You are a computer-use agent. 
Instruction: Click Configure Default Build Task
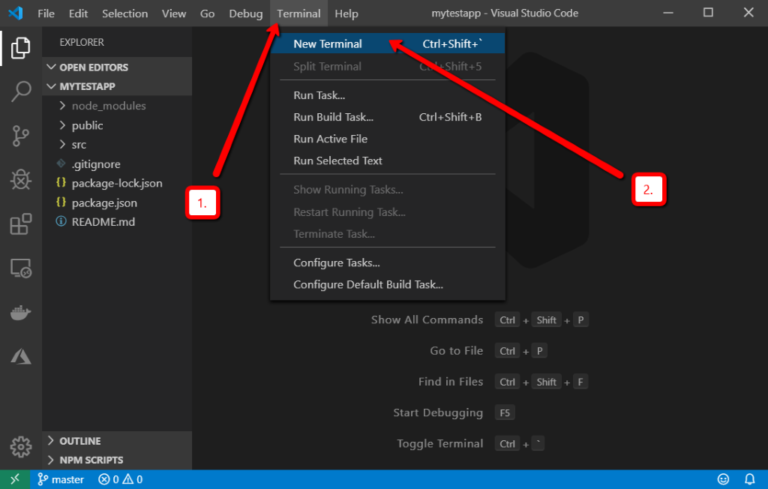click(367, 285)
